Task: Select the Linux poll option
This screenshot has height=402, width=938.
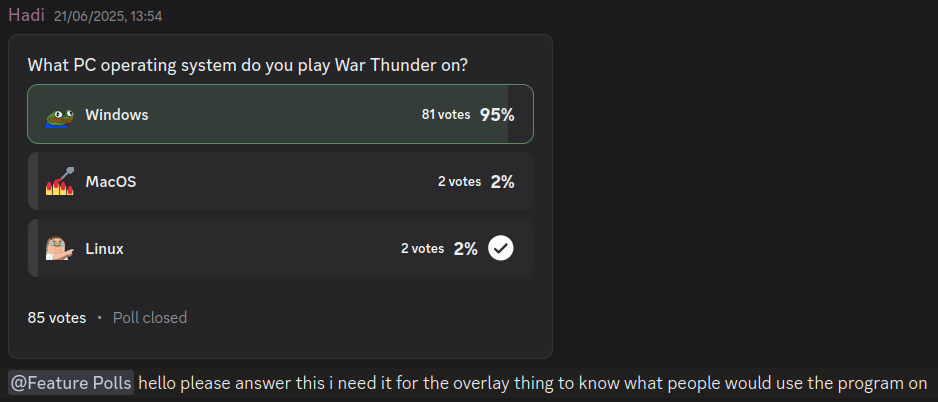Action: pyautogui.click(x=281, y=248)
